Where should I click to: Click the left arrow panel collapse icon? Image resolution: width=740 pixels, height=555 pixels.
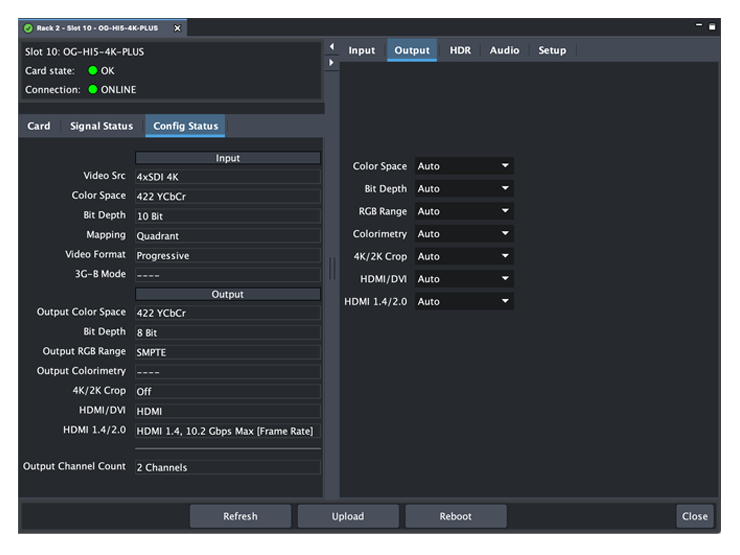pos(331,46)
